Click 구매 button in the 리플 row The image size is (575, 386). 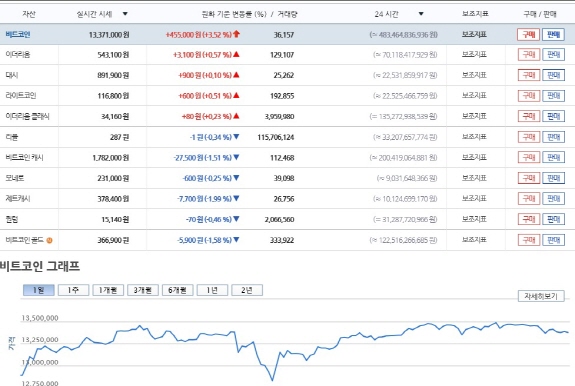528,137
